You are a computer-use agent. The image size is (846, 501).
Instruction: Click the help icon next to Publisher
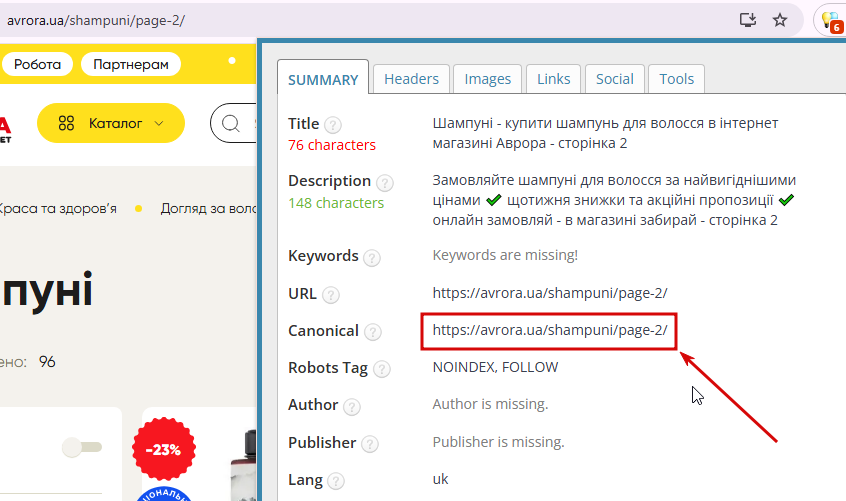pos(370,444)
